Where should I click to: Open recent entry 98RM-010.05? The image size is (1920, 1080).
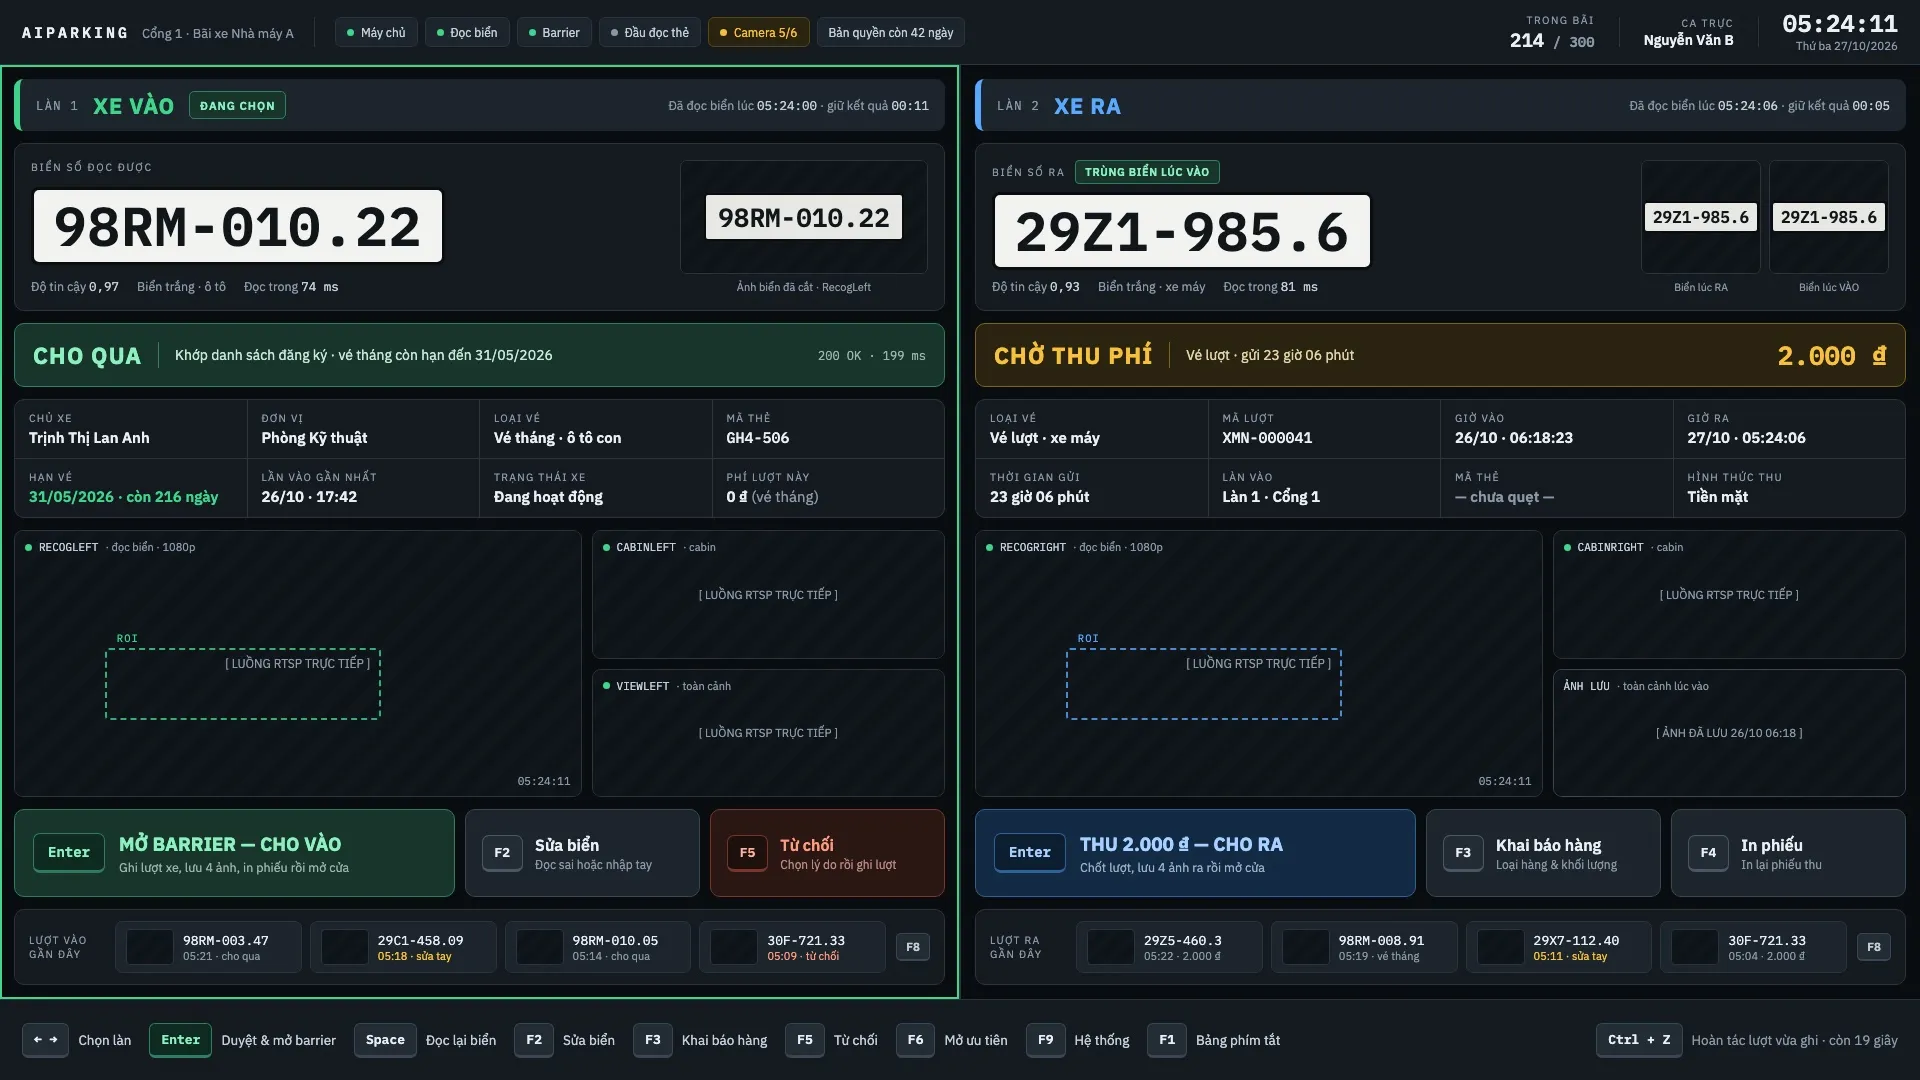point(597,947)
